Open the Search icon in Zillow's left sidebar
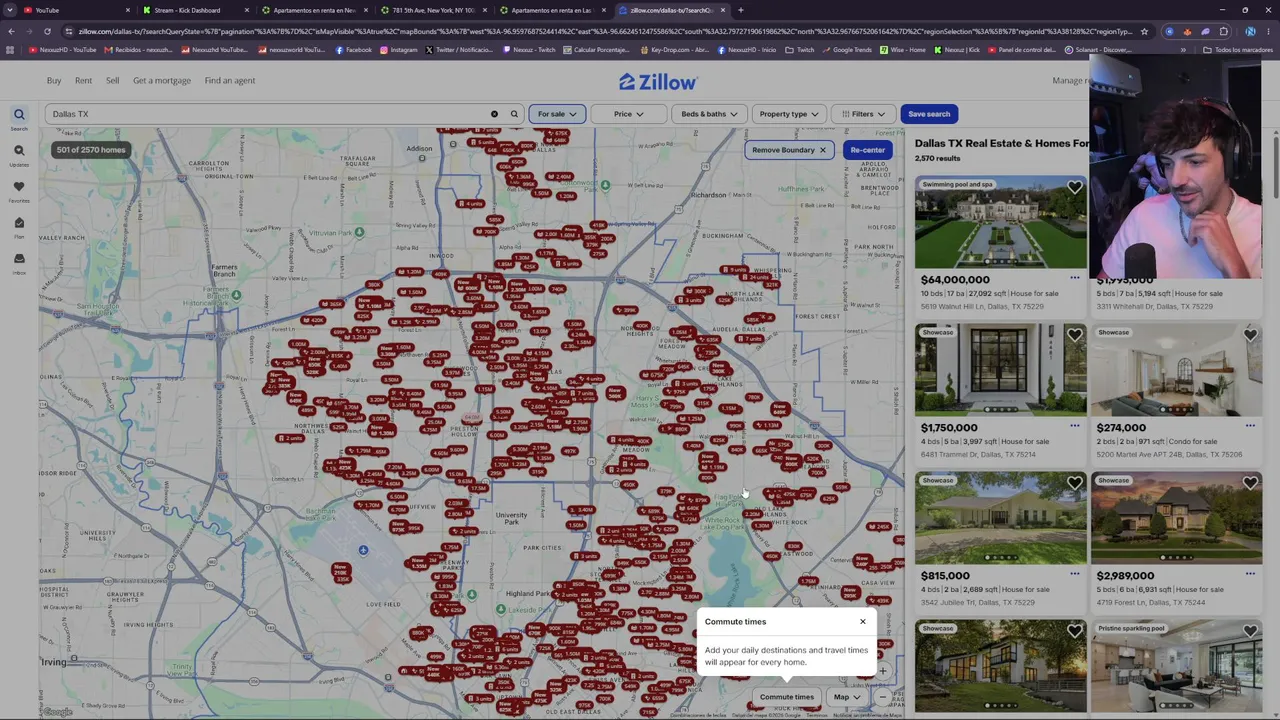The width and height of the screenshot is (1280, 720). pos(19,115)
